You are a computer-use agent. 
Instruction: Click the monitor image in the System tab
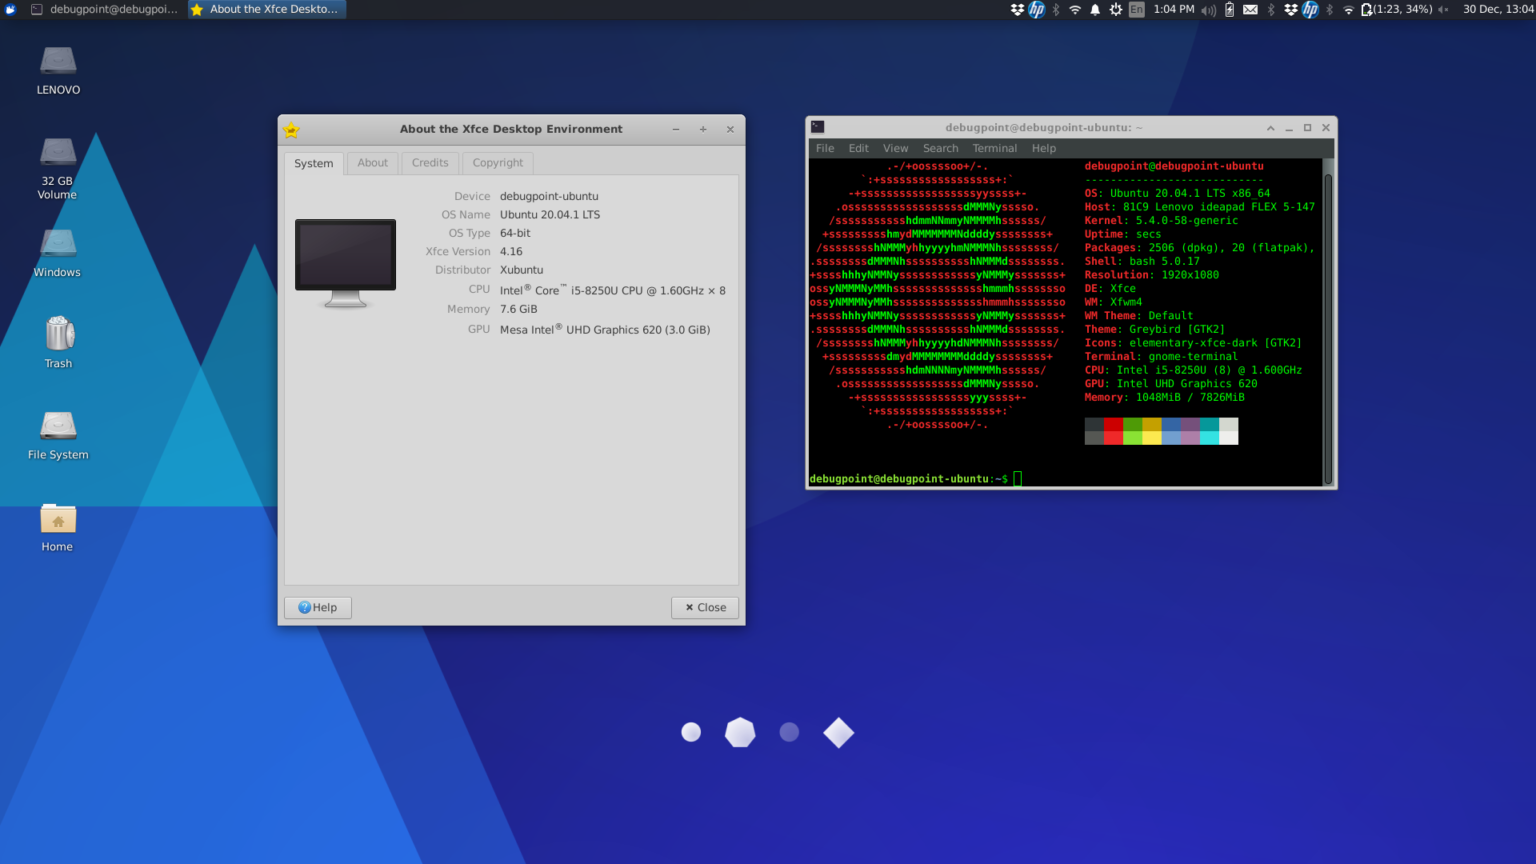pyautogui.click(x=345, y=263)
